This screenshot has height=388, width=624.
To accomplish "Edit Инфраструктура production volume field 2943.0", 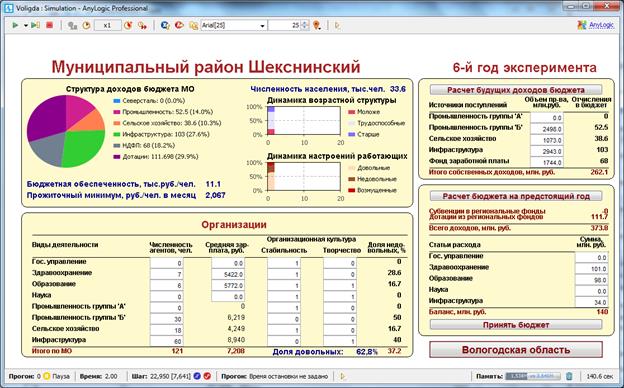I will 547,151.
